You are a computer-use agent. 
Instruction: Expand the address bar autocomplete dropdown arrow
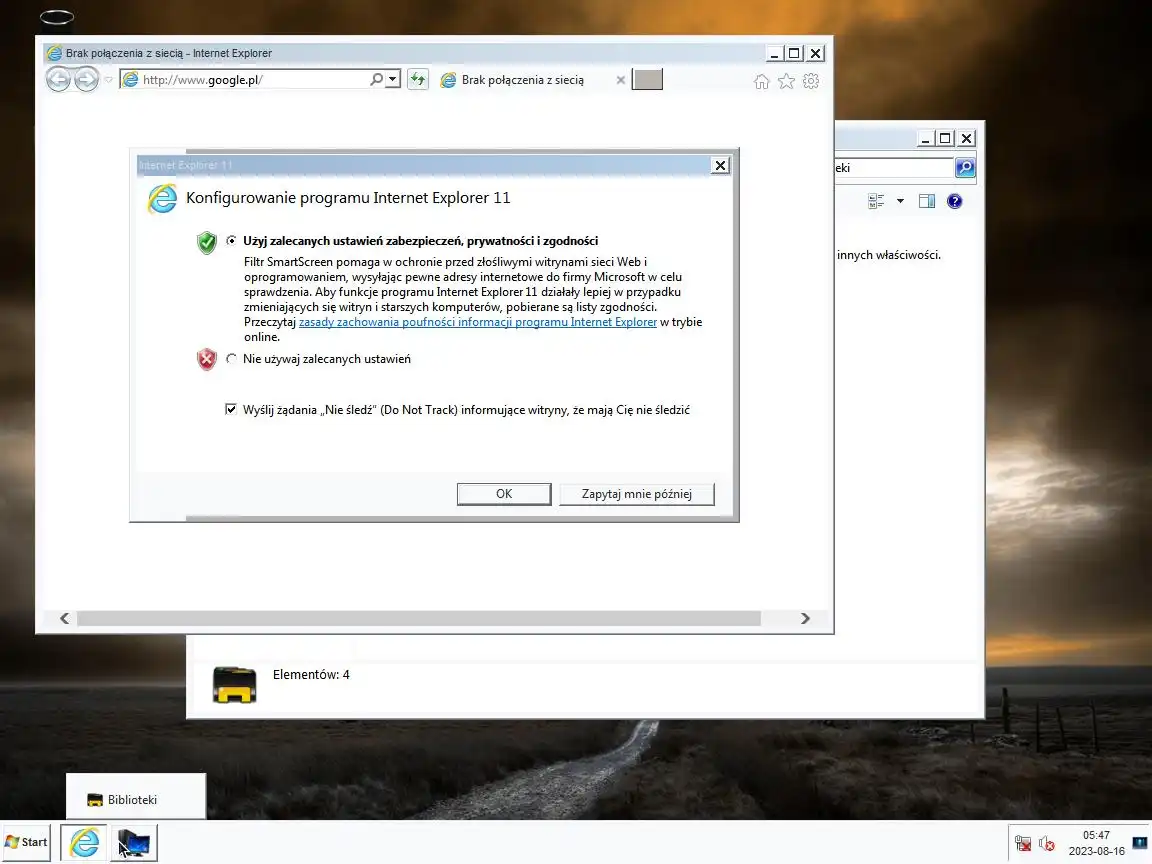point(393,79)
